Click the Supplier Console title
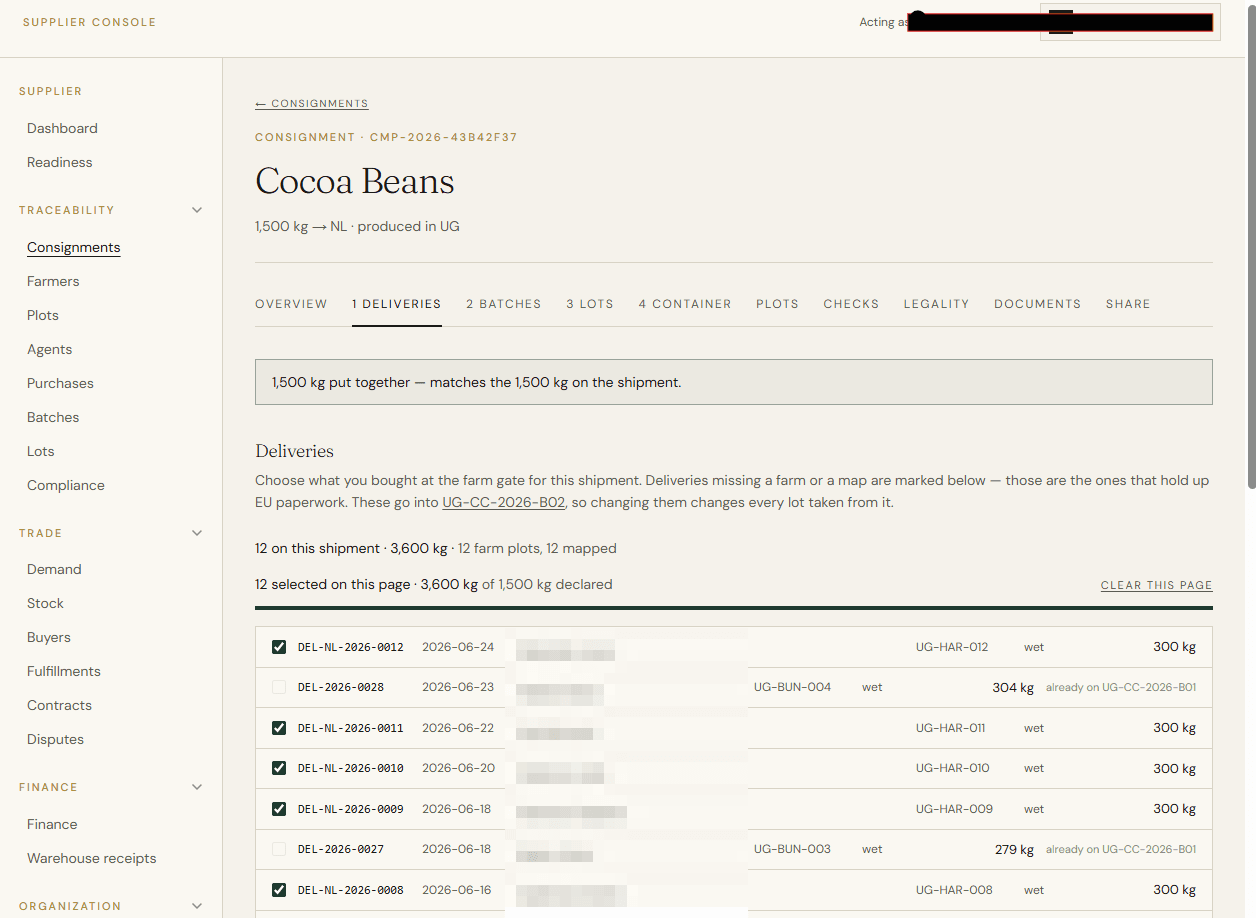The height and width of the screenshot is (918, 1256). (89, 22)
